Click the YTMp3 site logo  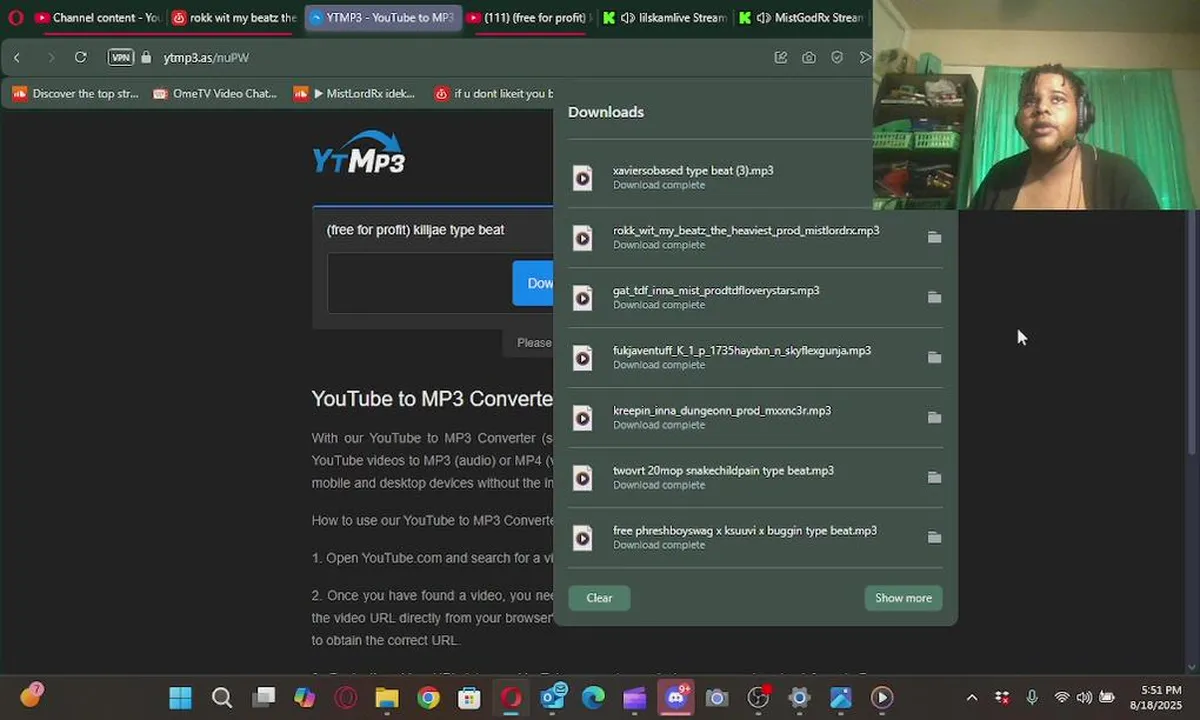(x=359, y=153)
